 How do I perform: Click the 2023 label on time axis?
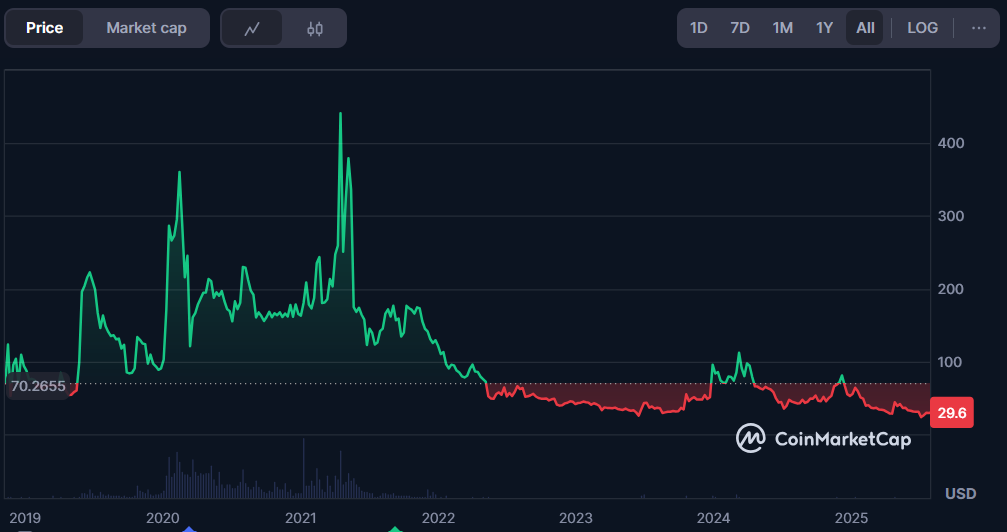[575, 518]
